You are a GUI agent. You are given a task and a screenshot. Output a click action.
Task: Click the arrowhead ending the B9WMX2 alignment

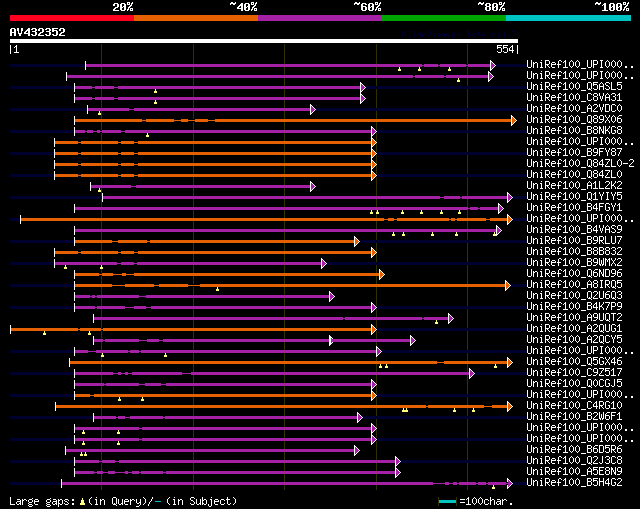click(324, 263)
